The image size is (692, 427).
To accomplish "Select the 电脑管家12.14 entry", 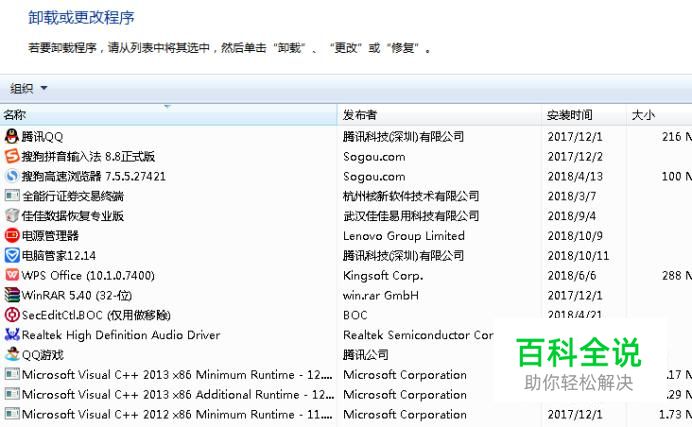I will pos(59,256).
